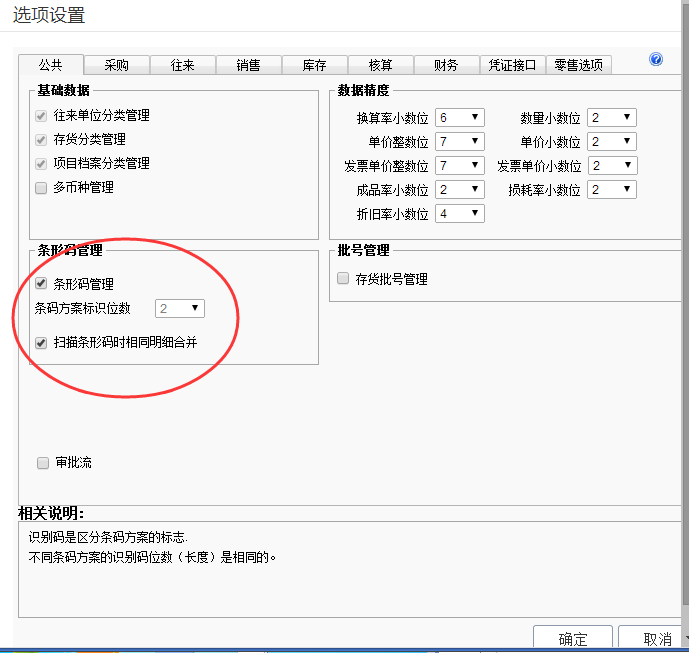Image resolution: width=689 pixels, height=653 pixels.
Task: Open the 条码方案标识位数 dropdown
Action: [x=180, y=308]
